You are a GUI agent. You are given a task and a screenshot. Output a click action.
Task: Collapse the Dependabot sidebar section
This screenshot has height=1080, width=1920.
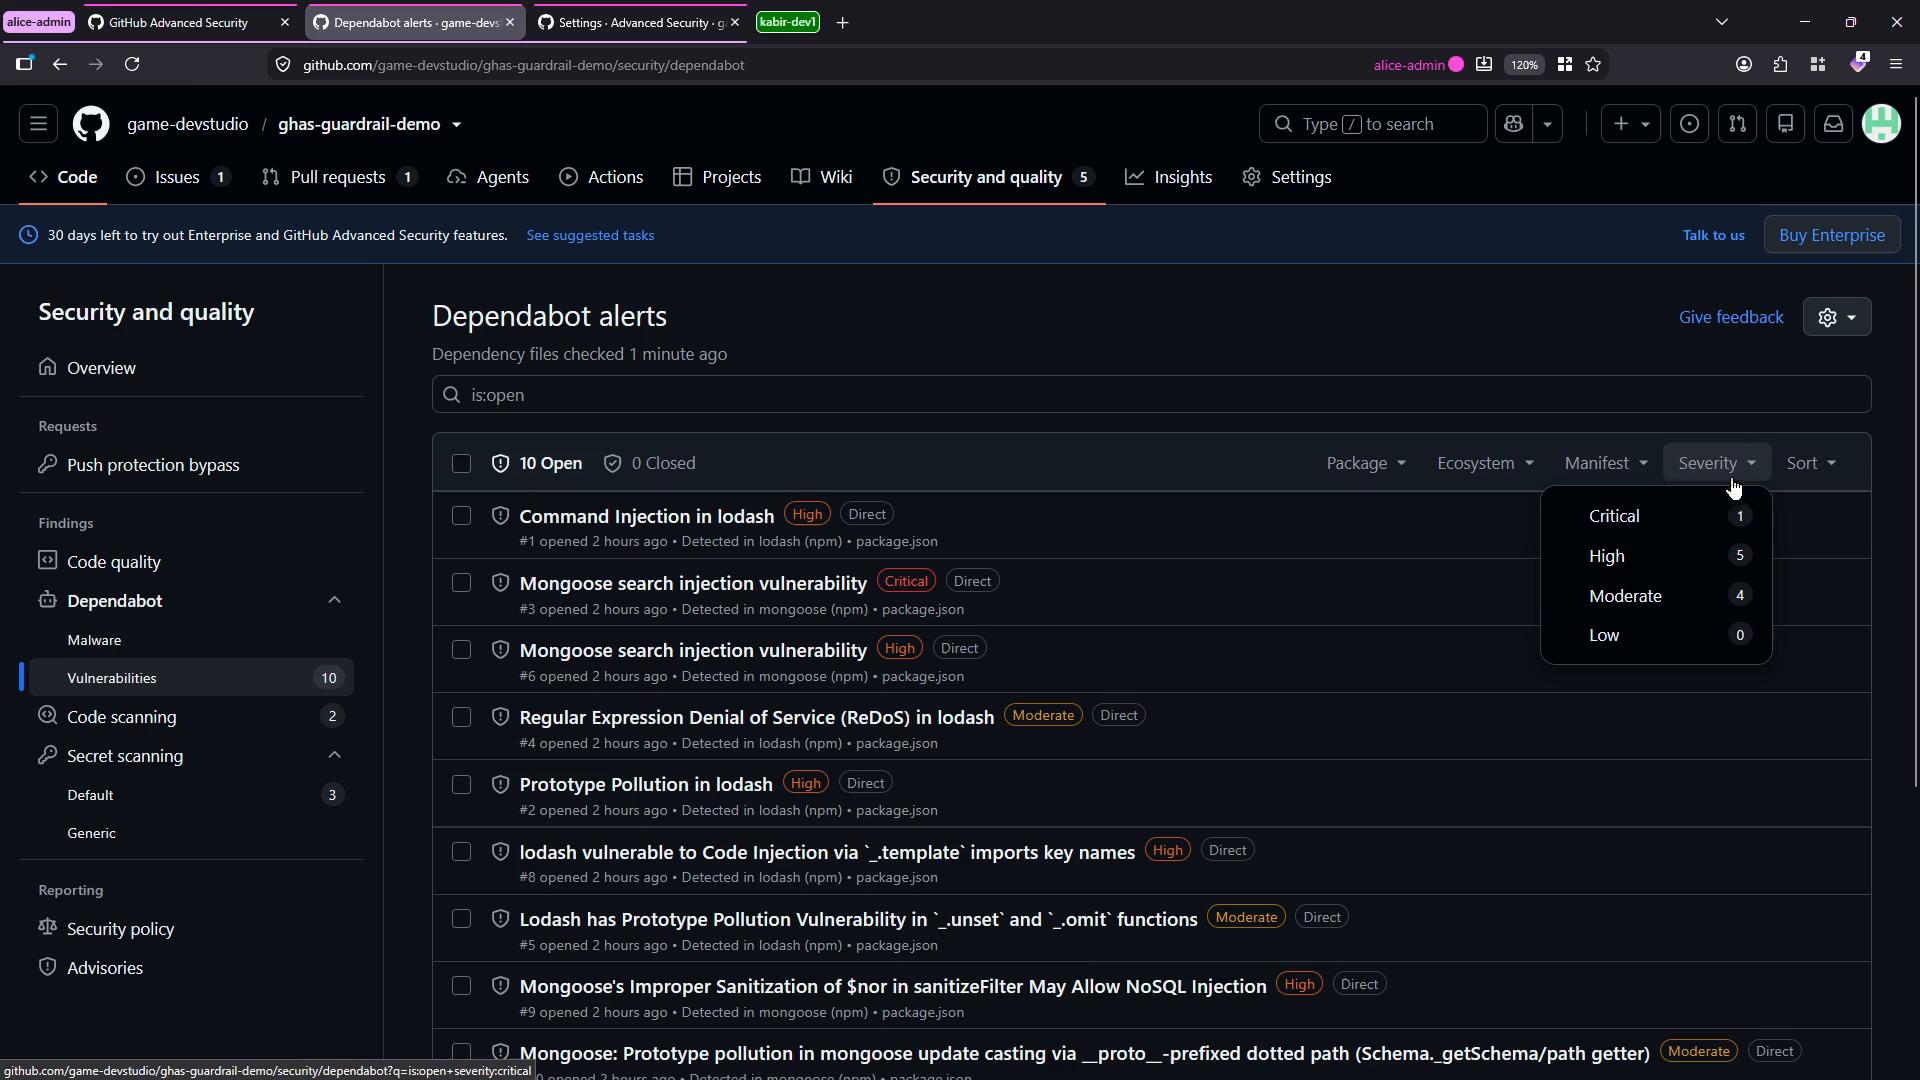(x=334, y=601)
